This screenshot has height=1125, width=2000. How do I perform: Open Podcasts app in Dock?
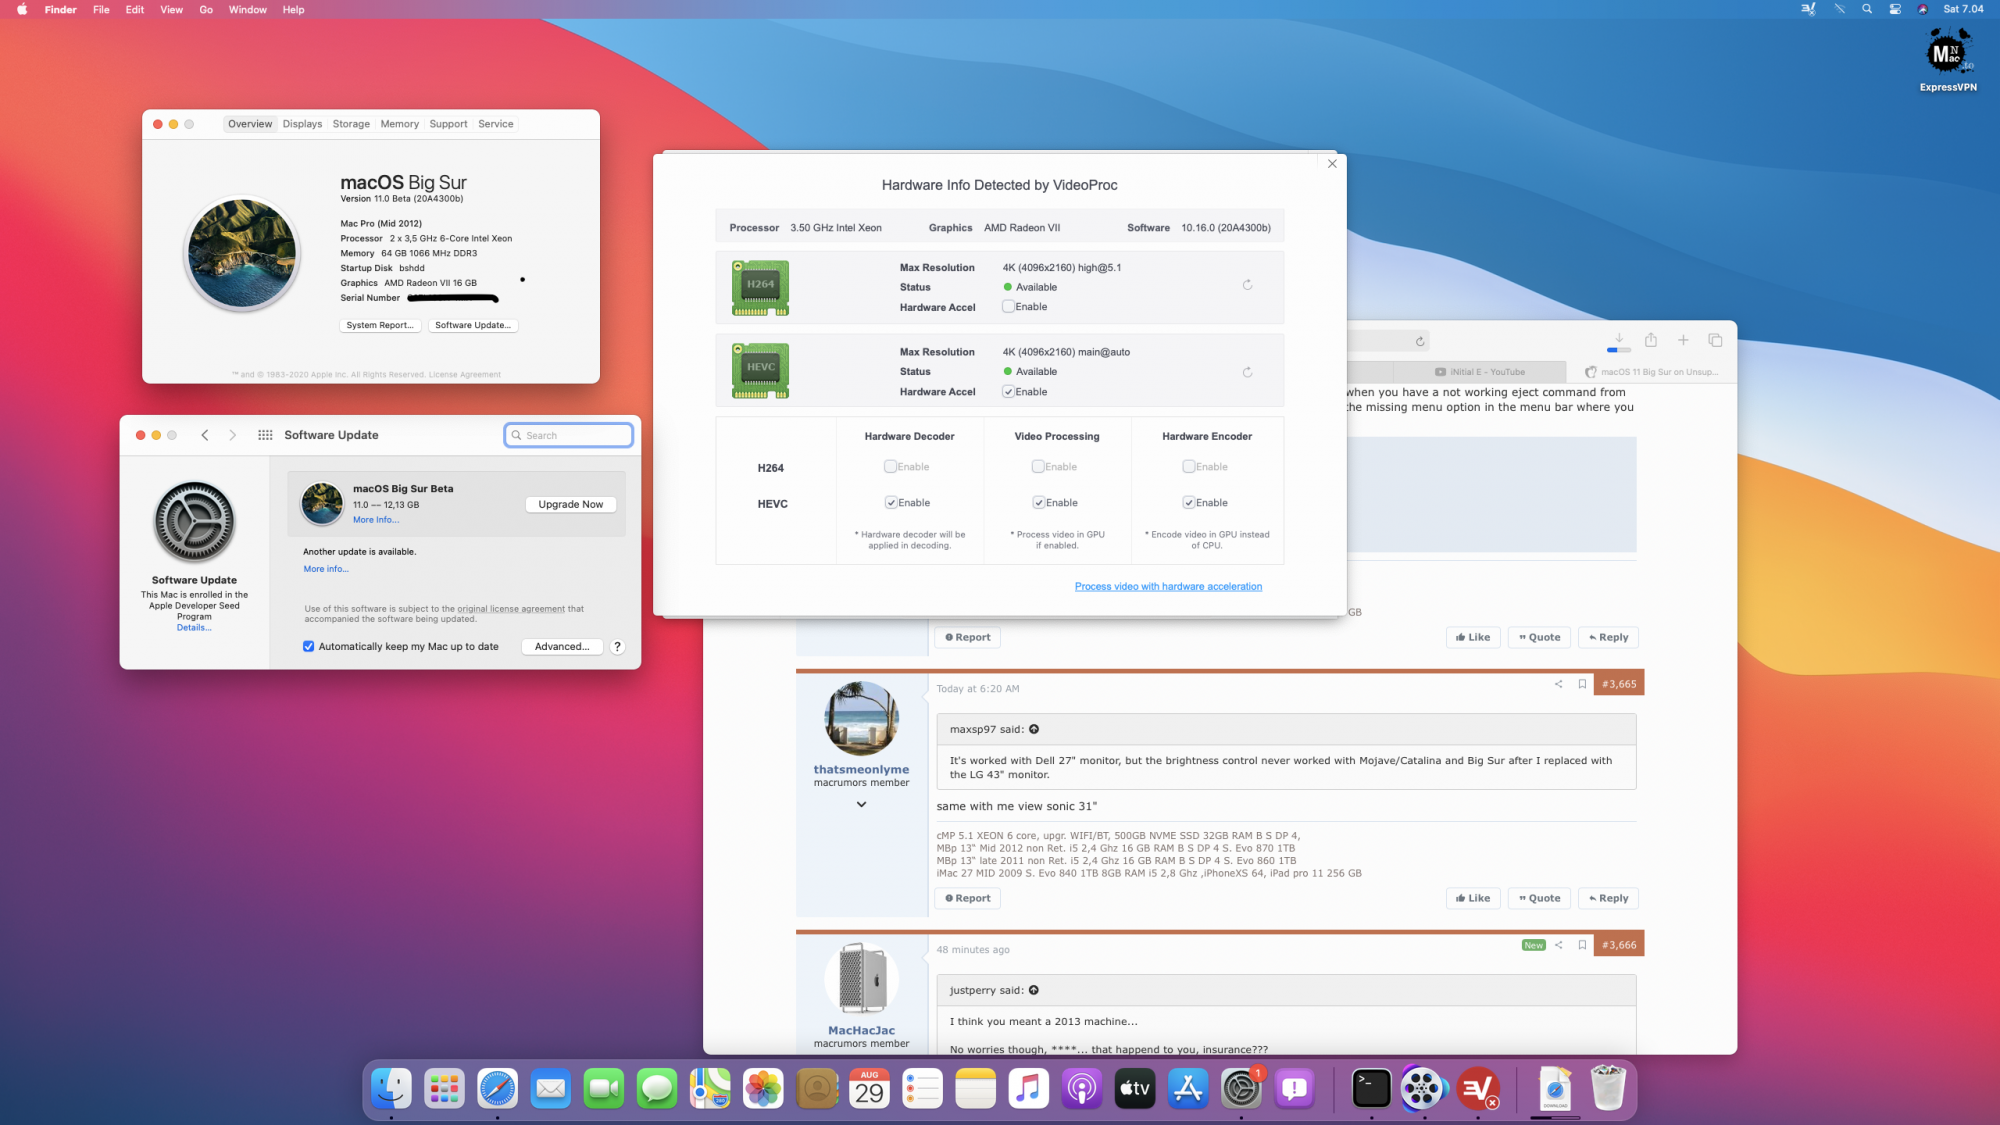pos(1081,1088)
